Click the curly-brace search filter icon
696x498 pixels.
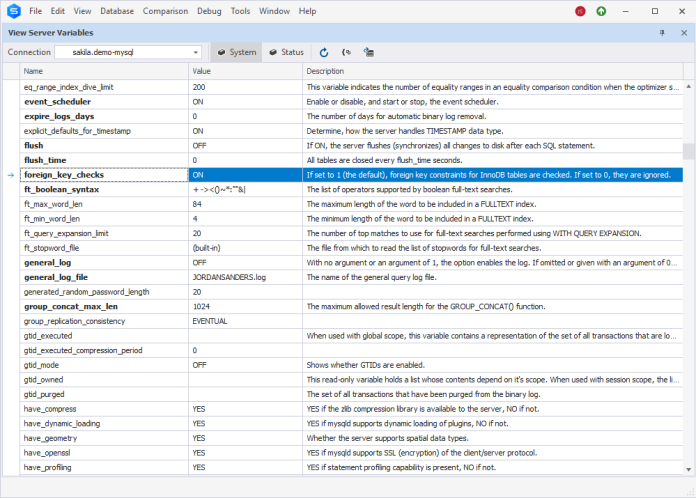pyautogui.click(x=346, y=52)
